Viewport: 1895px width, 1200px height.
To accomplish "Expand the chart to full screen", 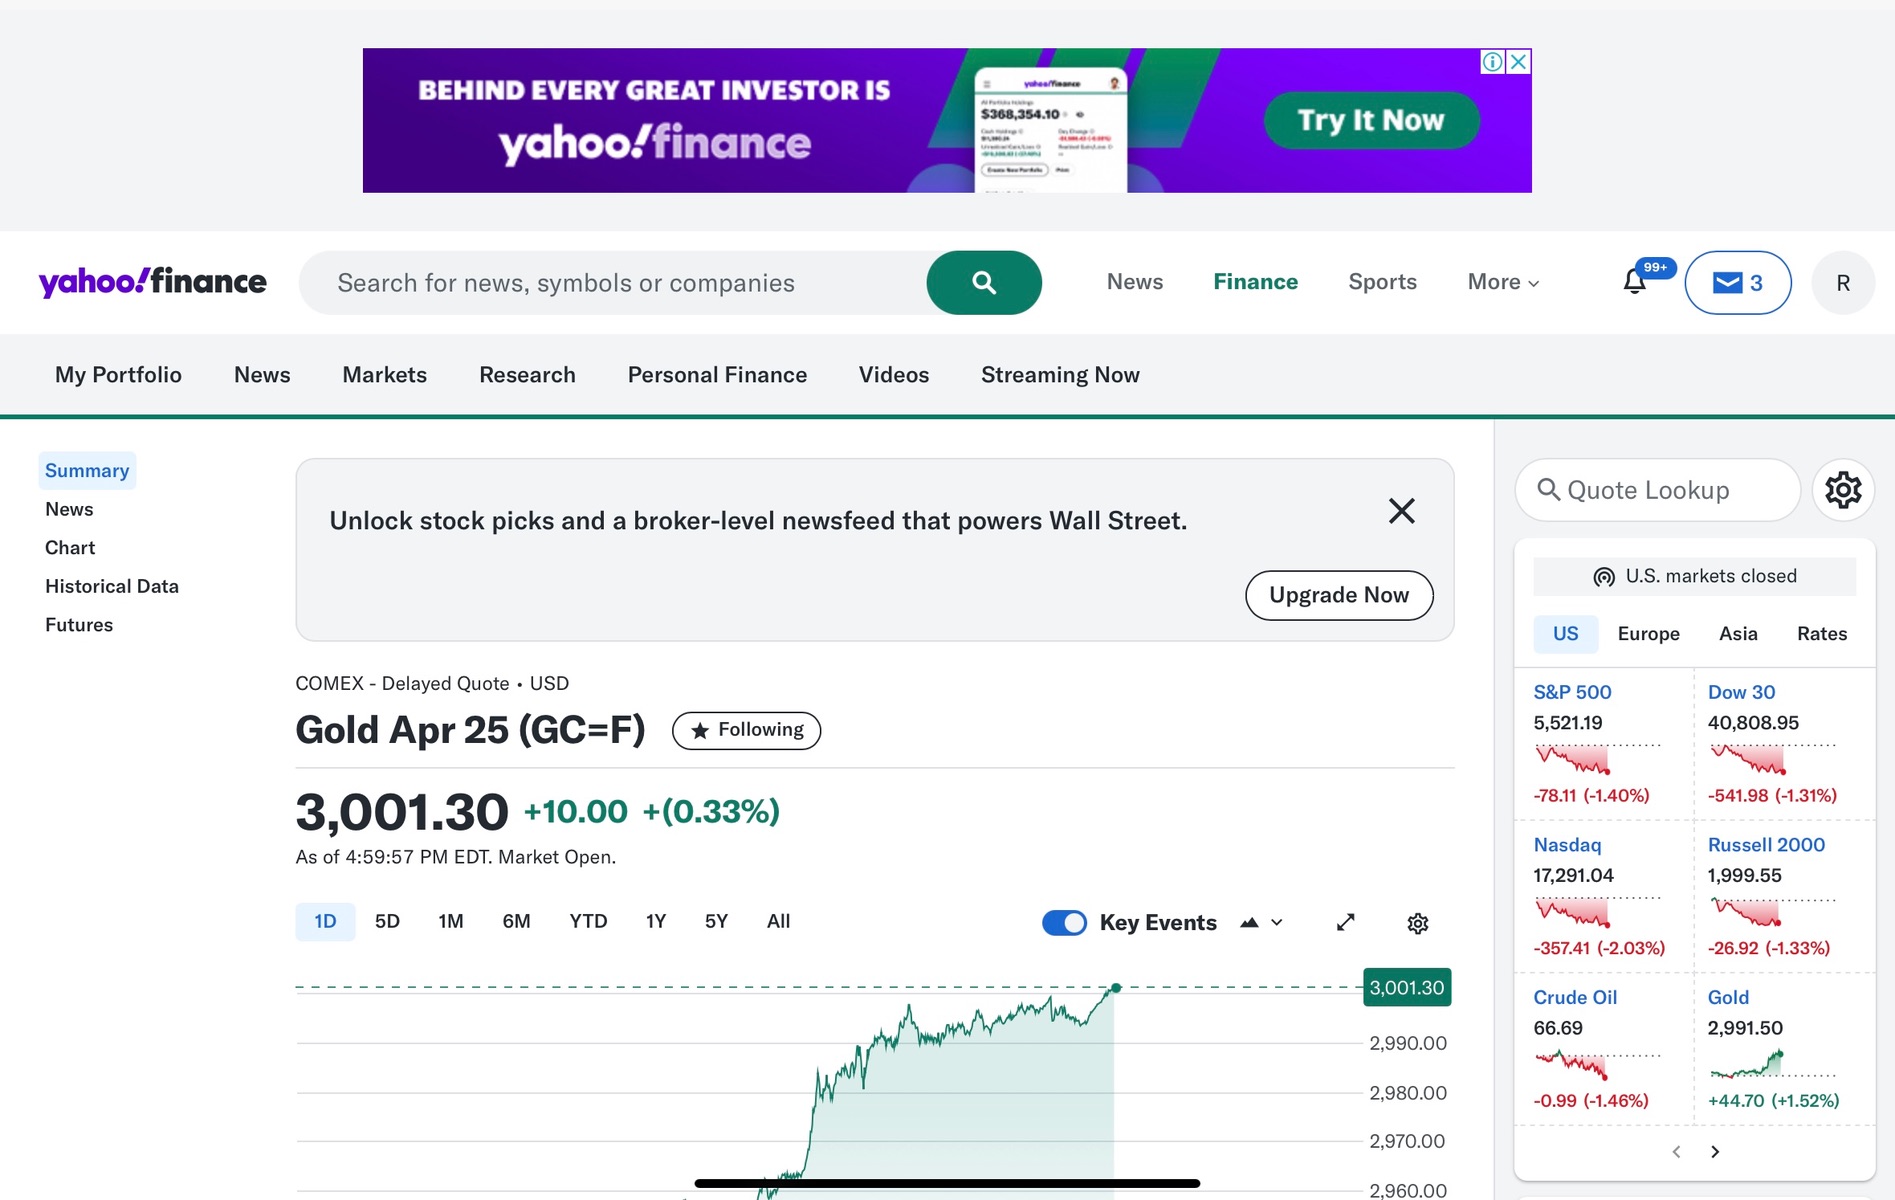I will click(x=1346, y=922).
